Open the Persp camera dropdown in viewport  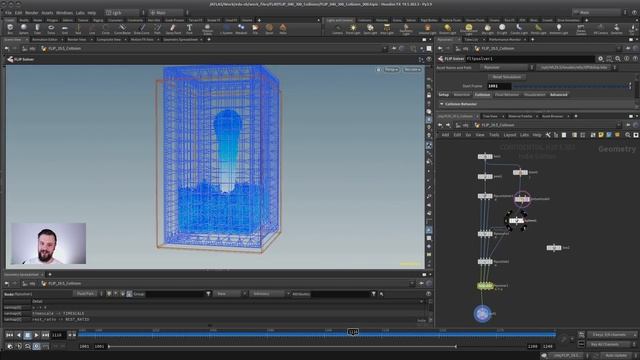[391, 70]
